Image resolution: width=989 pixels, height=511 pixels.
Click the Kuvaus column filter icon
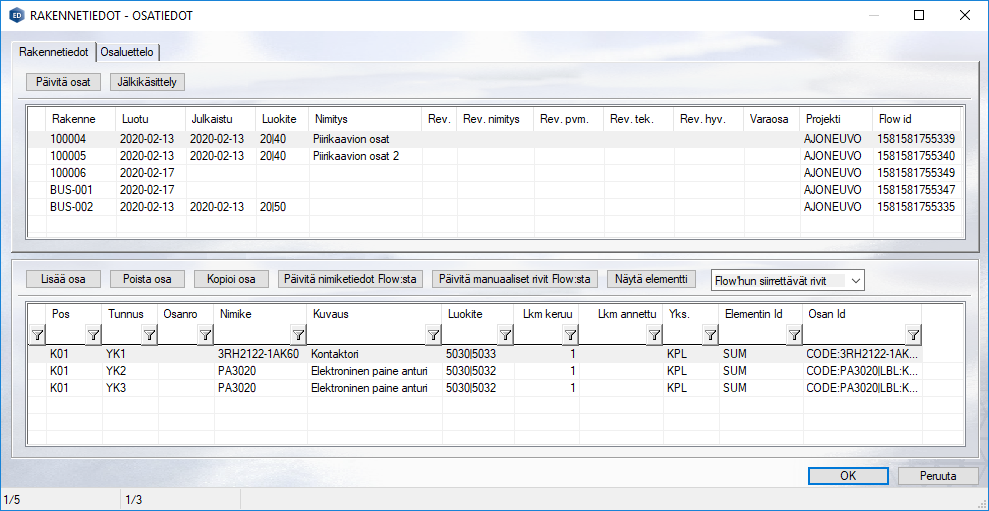[432, 335]
